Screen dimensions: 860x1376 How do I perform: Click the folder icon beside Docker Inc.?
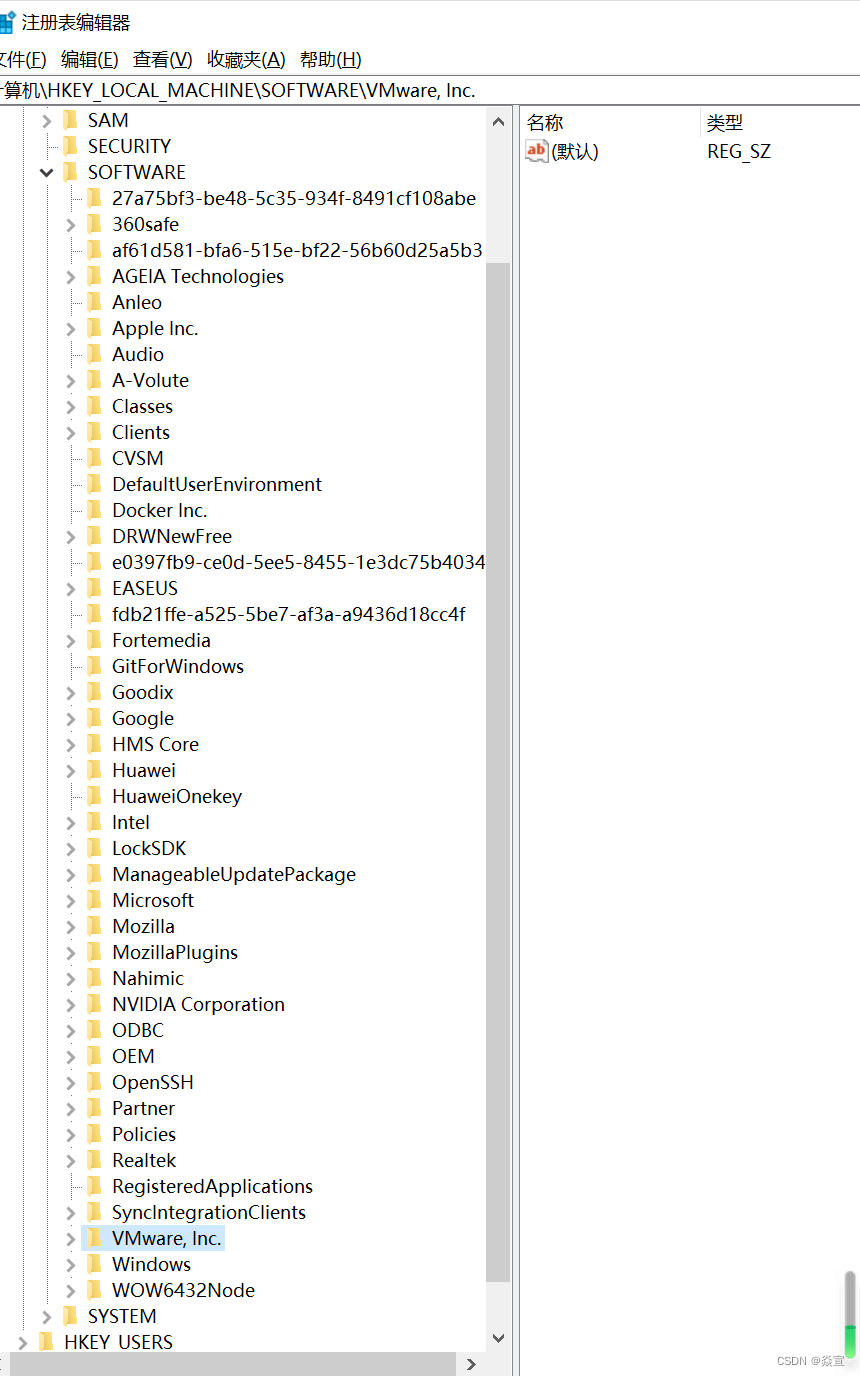[x=94, y=510]
